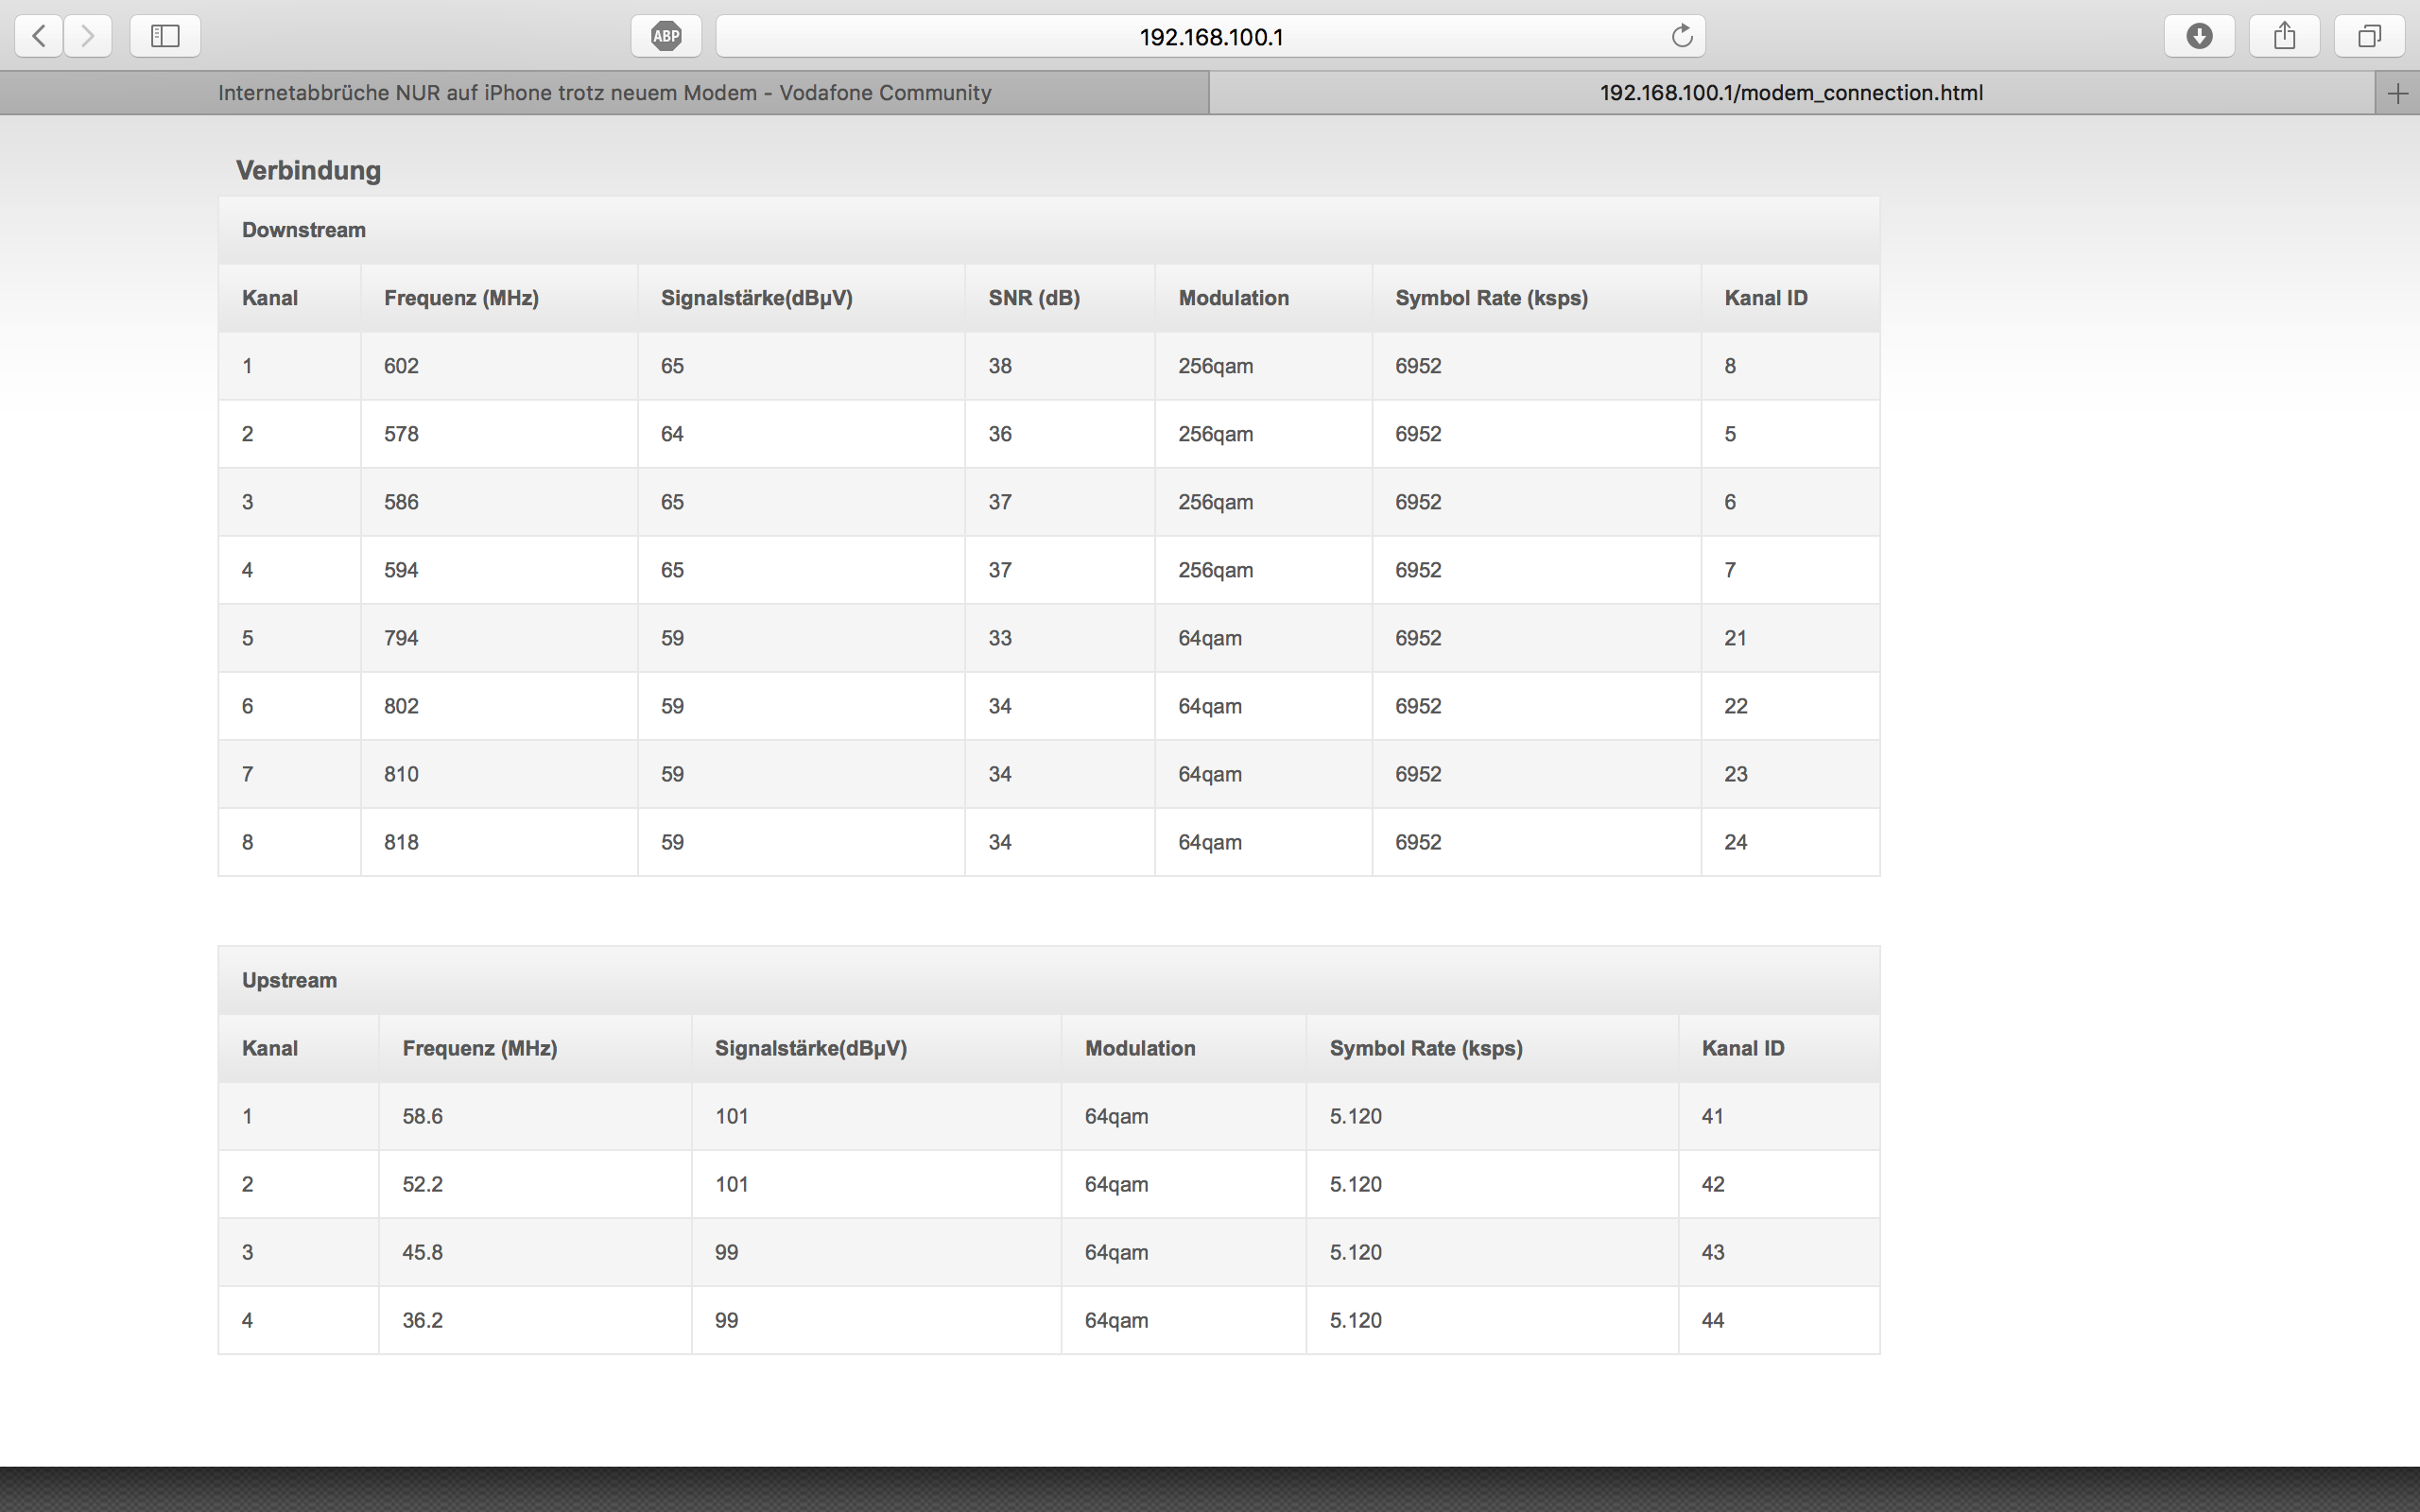This screenshot has height=1512, width=2420.
Task: Click Kanal ID 21 in downstream table
Action: pyautogui.click(x=1735, y=638)
